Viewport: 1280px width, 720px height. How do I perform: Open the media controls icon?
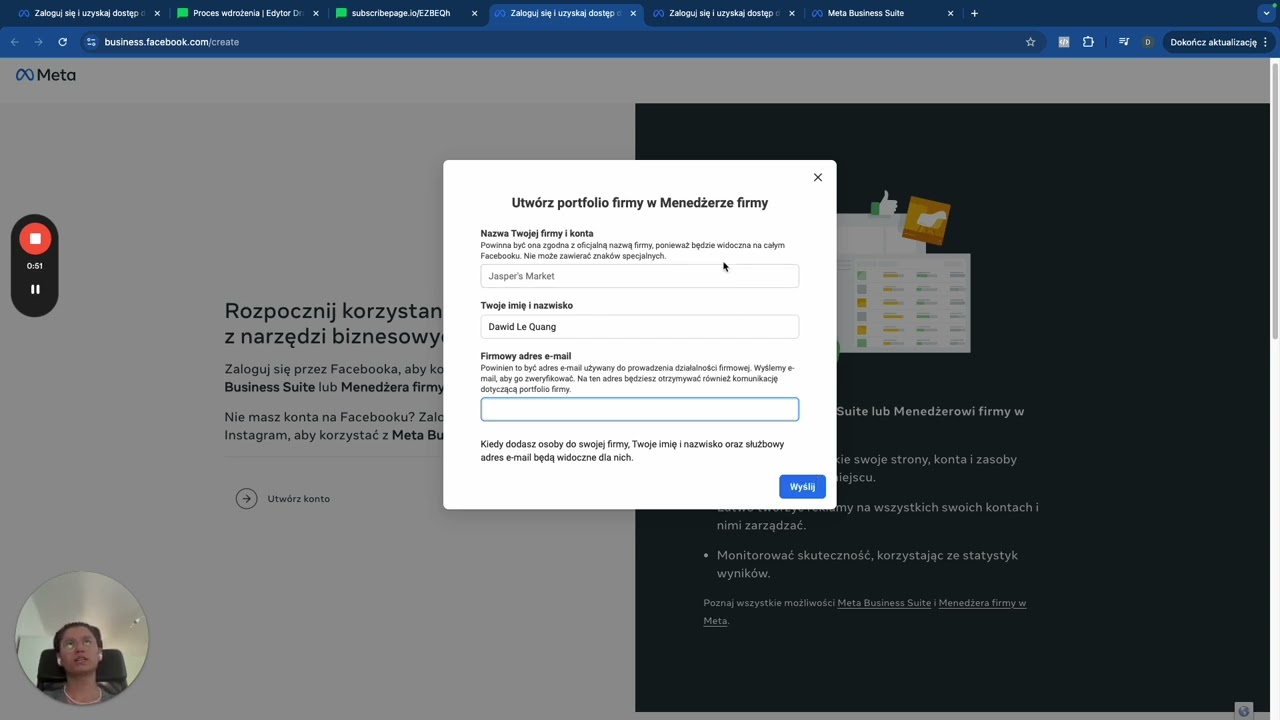(1124, 42)
